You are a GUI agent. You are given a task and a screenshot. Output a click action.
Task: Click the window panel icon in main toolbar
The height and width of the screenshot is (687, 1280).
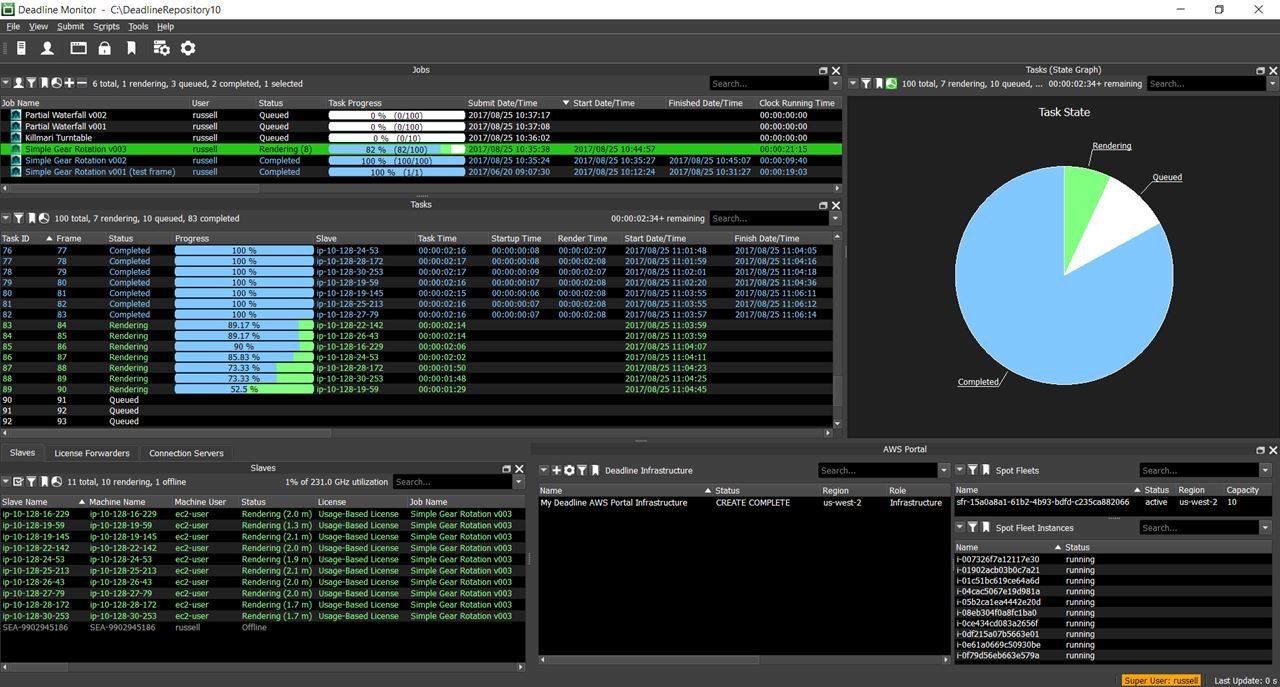pos(78,48)
